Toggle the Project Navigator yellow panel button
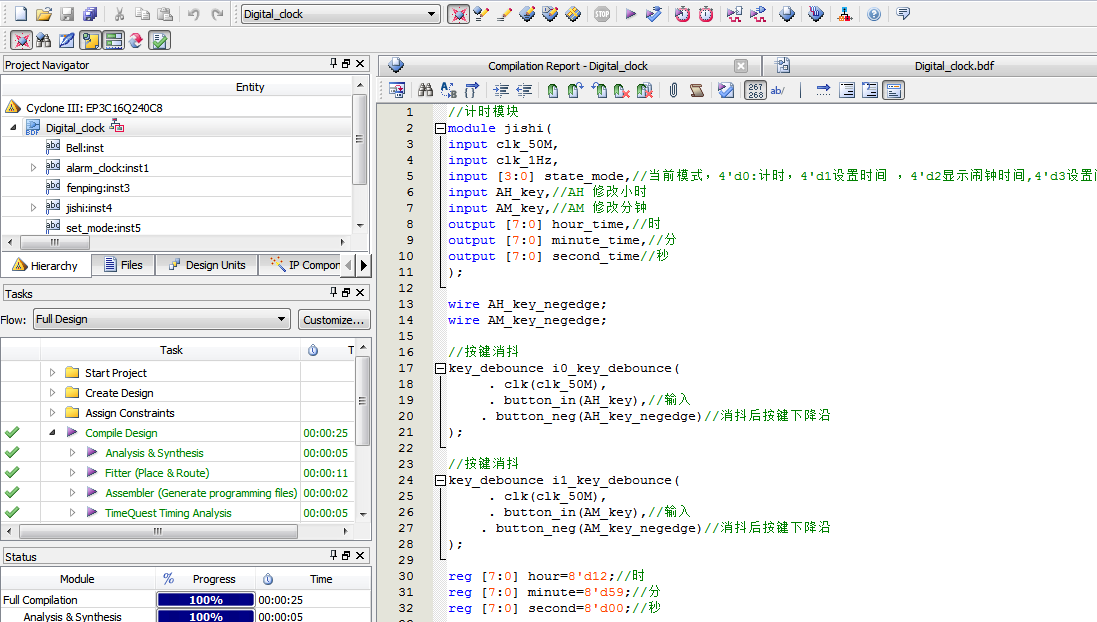The image size is (1097, 622). coord(90,41)
